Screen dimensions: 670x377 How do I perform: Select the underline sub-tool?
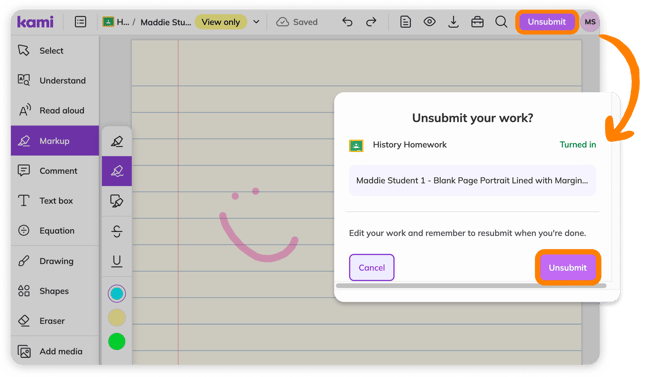click(x=117, y=261)
